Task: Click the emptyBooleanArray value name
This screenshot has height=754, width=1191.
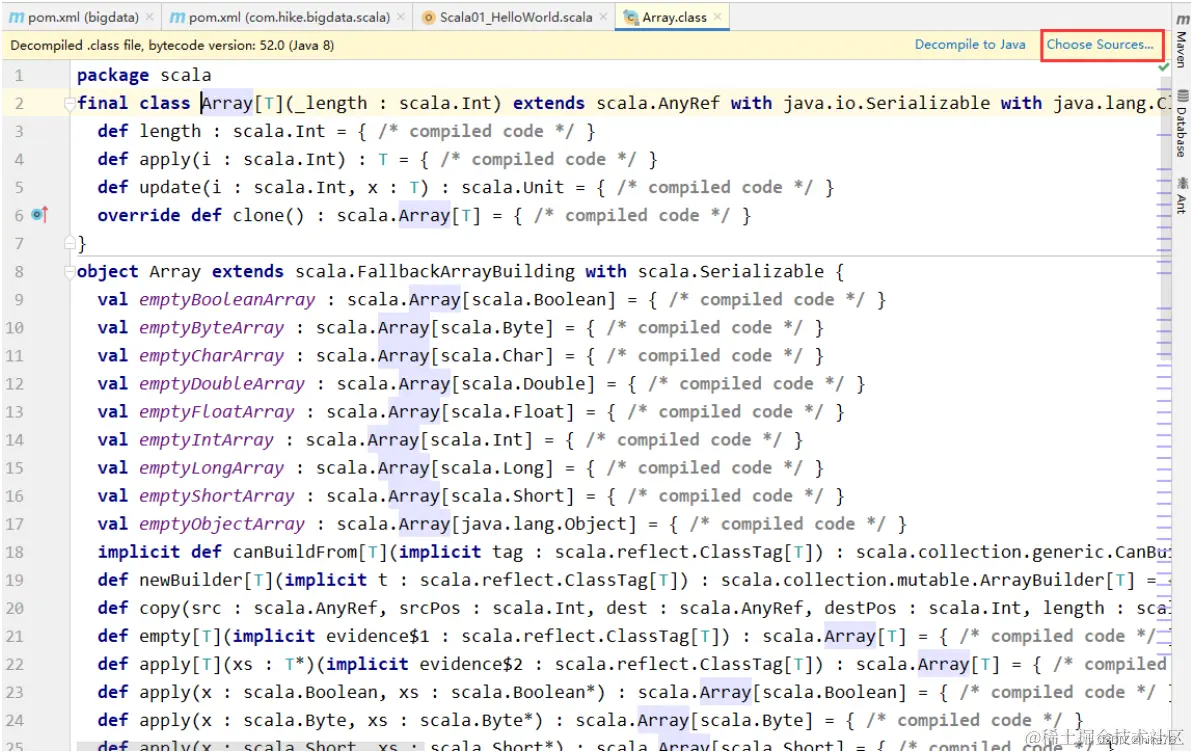Action: tap(226, 300)
